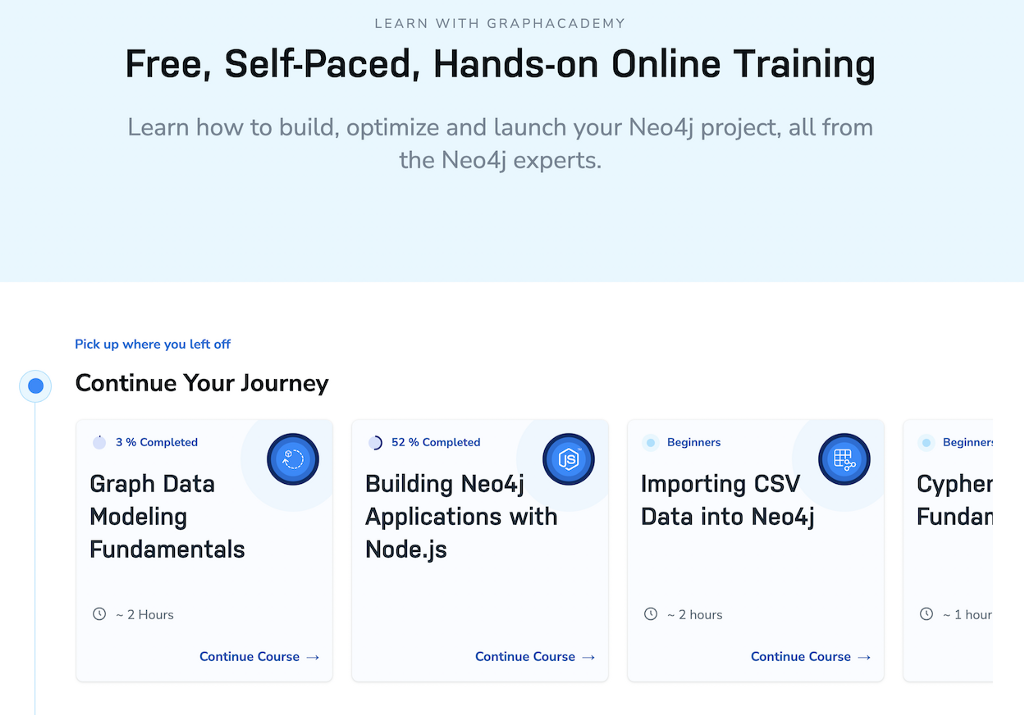Continue the Importing CSV Data course

point(810,656)
